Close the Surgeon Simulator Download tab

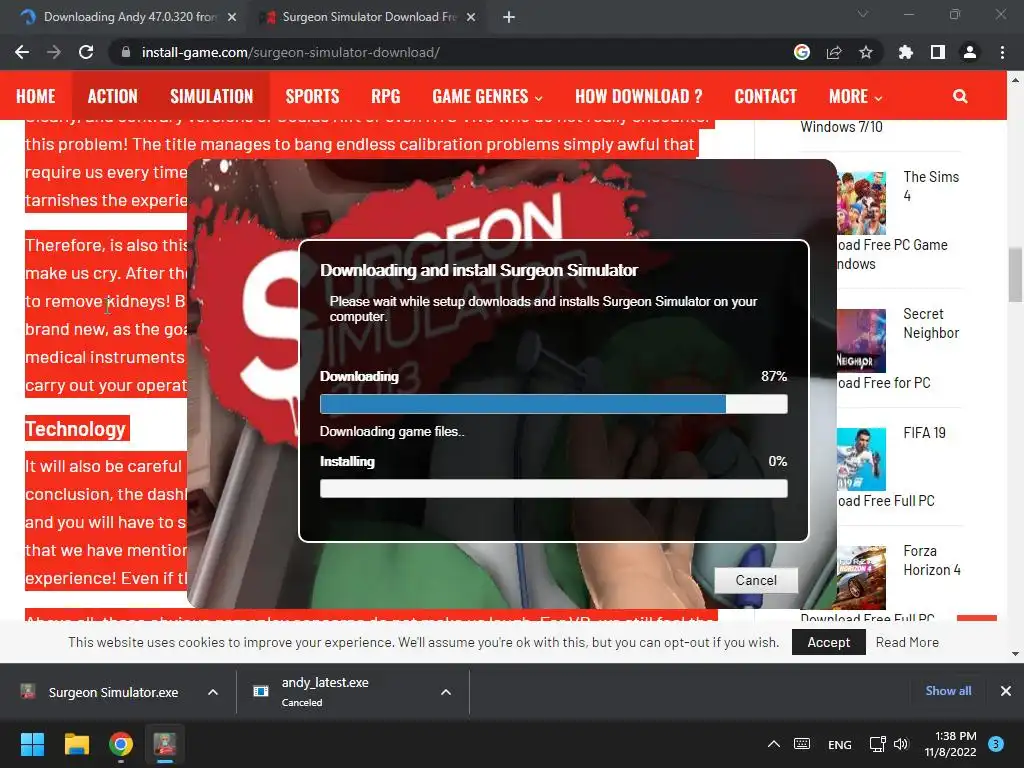471,17
